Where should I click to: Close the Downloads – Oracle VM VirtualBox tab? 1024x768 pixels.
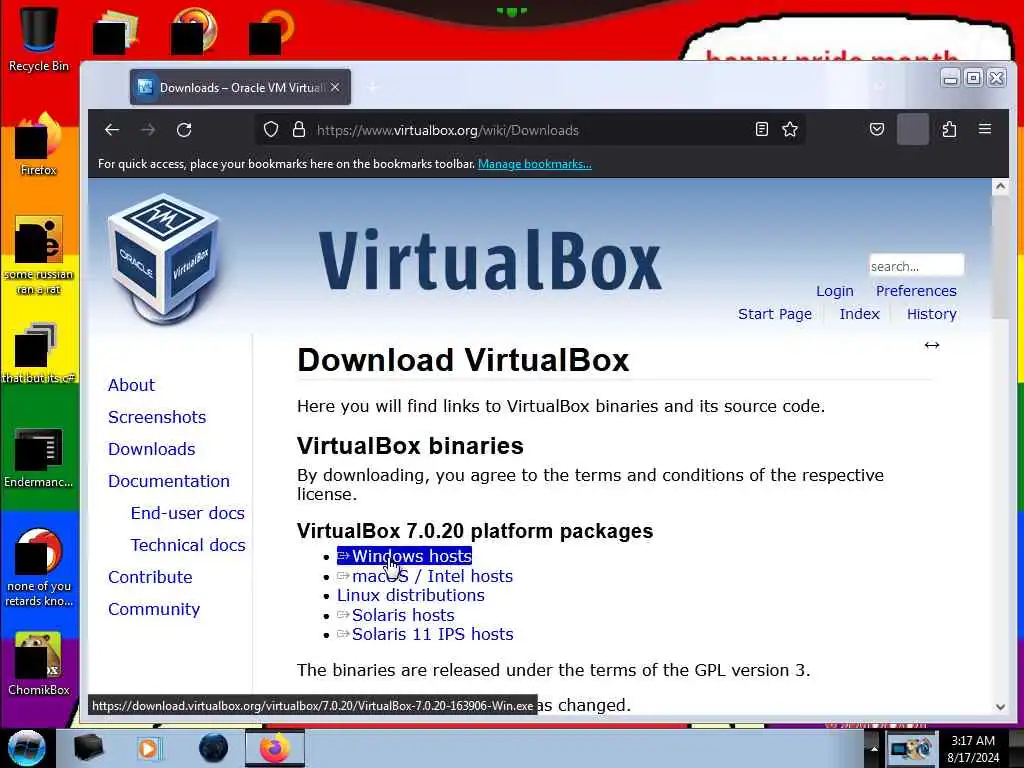pos(335,87)
